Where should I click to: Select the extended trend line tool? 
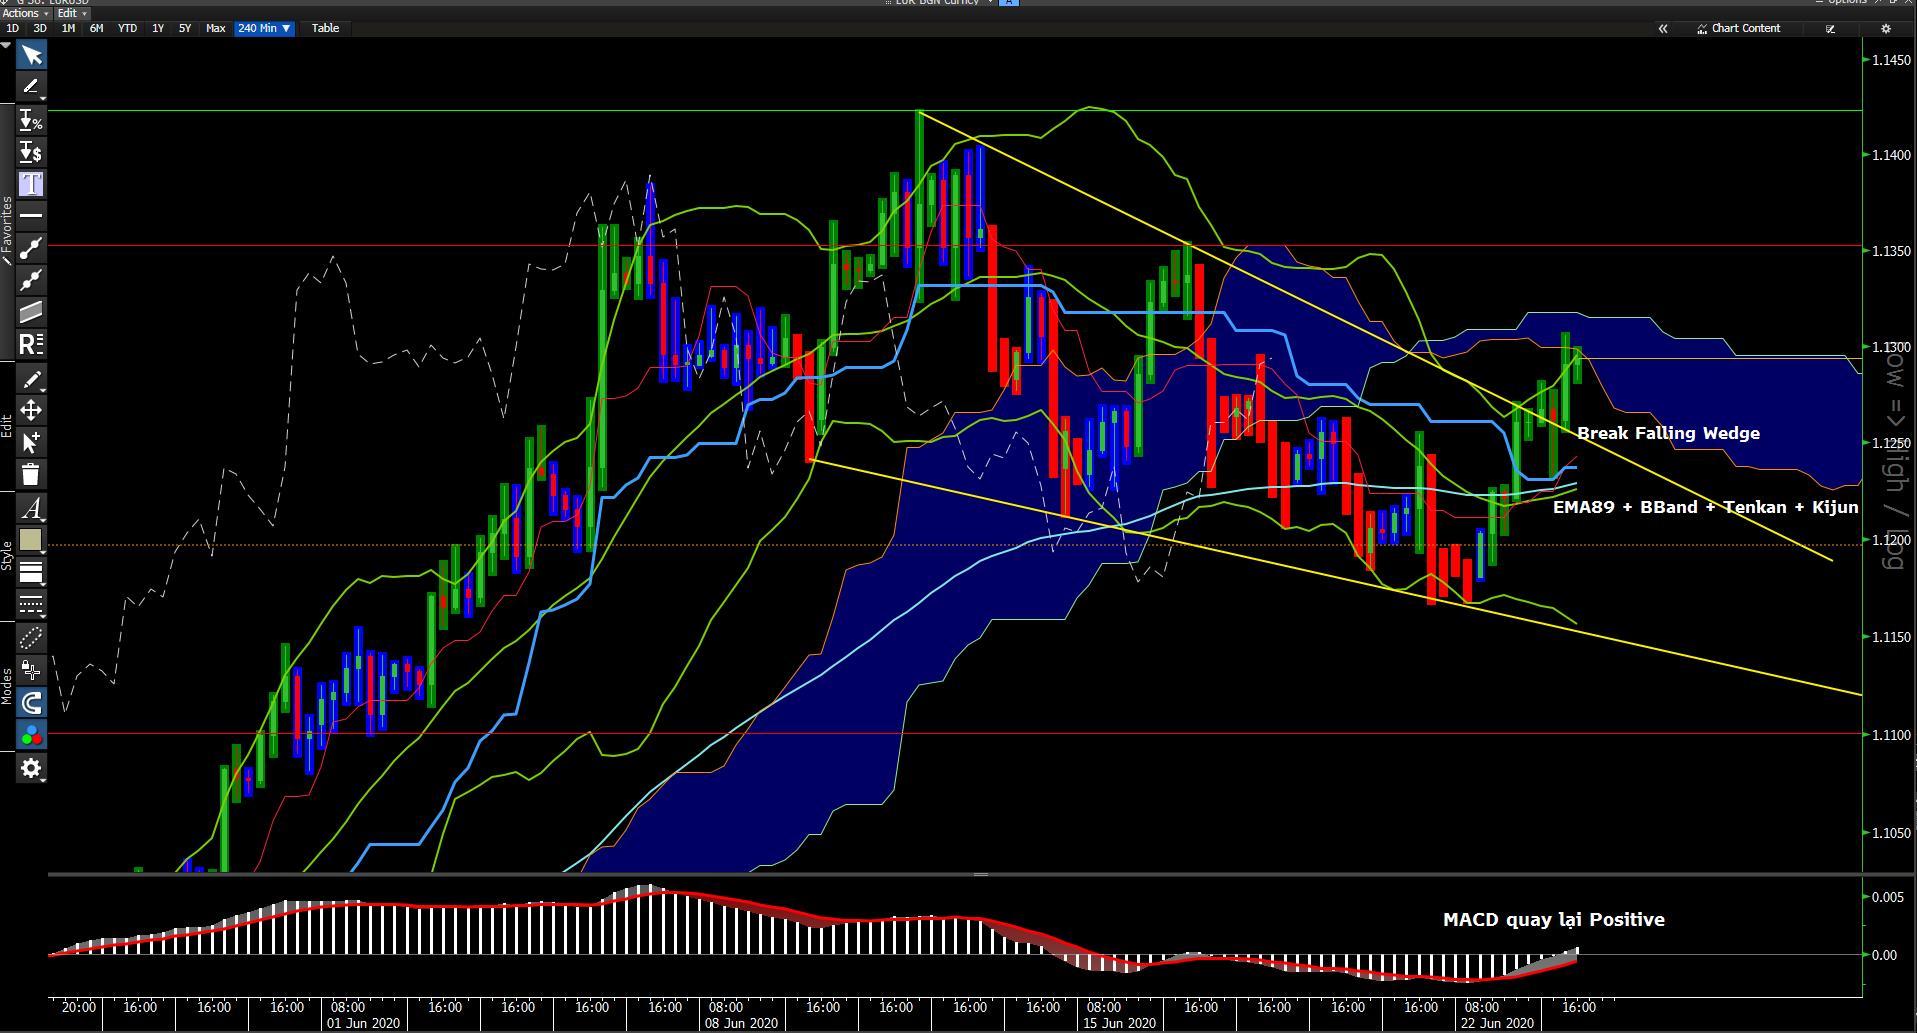coord(31,280)
